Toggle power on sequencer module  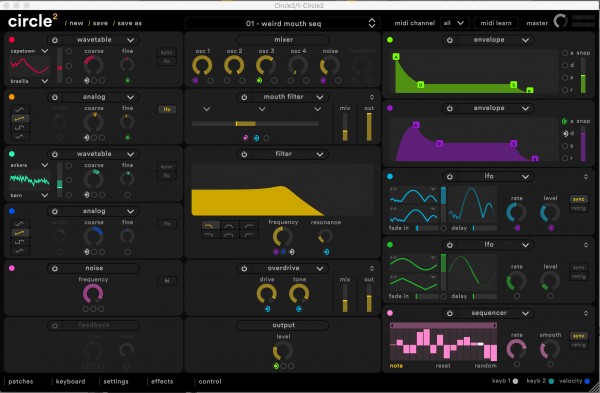pos(450,313)
